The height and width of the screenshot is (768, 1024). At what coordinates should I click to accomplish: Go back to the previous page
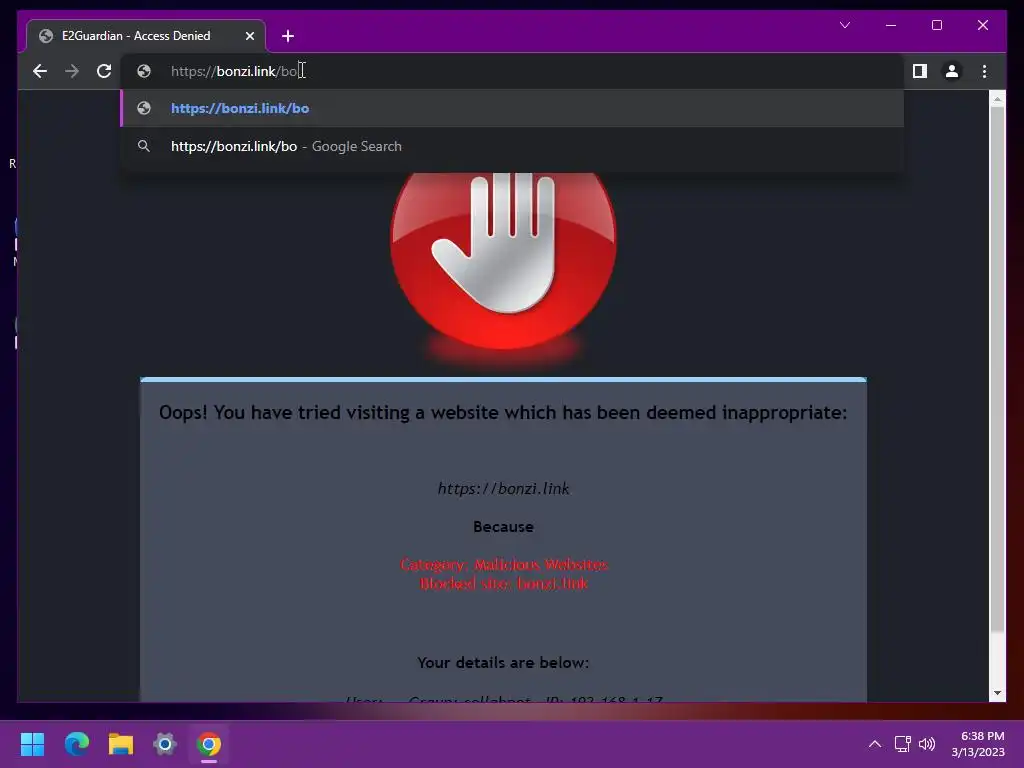click(x=40, y=71)
